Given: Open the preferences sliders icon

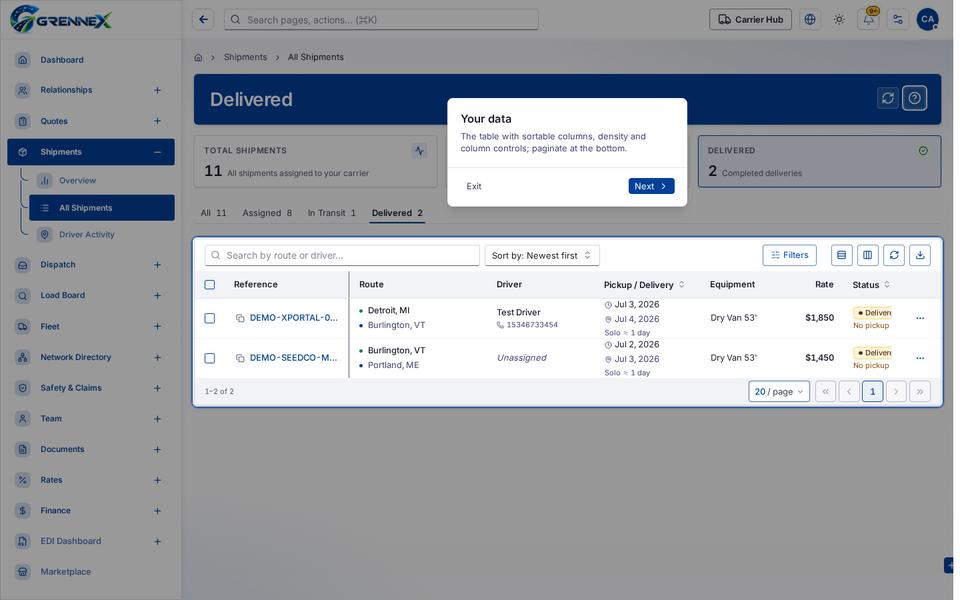Looking at the screenshot, I should (898, 20).
